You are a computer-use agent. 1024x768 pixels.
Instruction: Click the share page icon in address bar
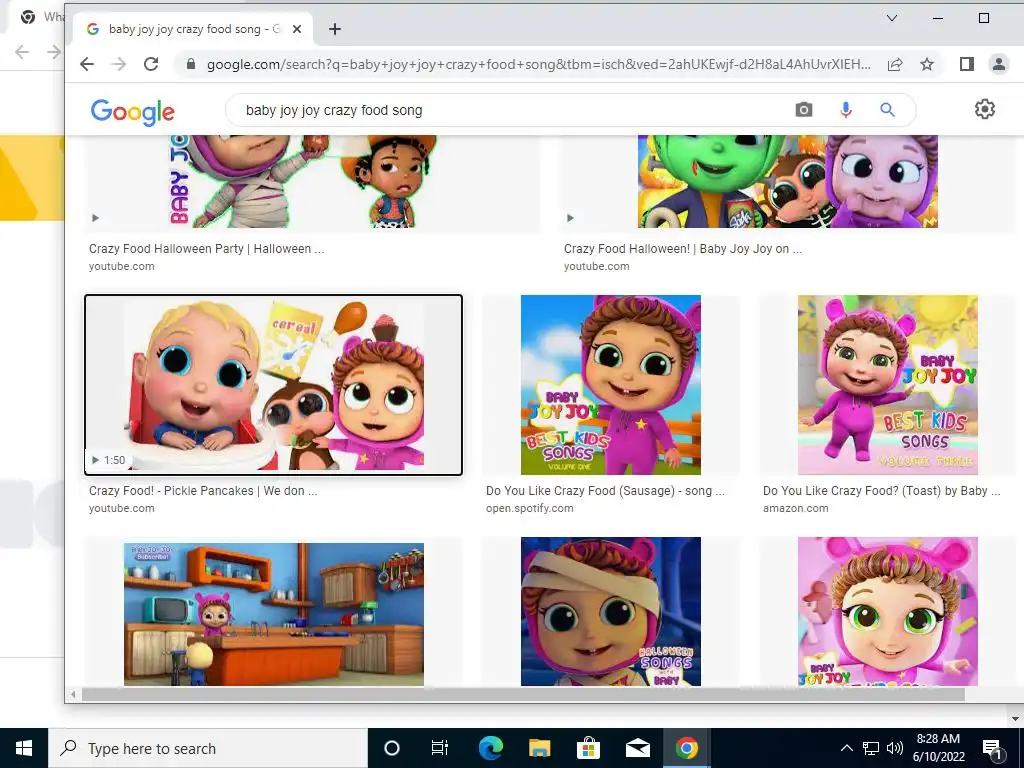895,64
